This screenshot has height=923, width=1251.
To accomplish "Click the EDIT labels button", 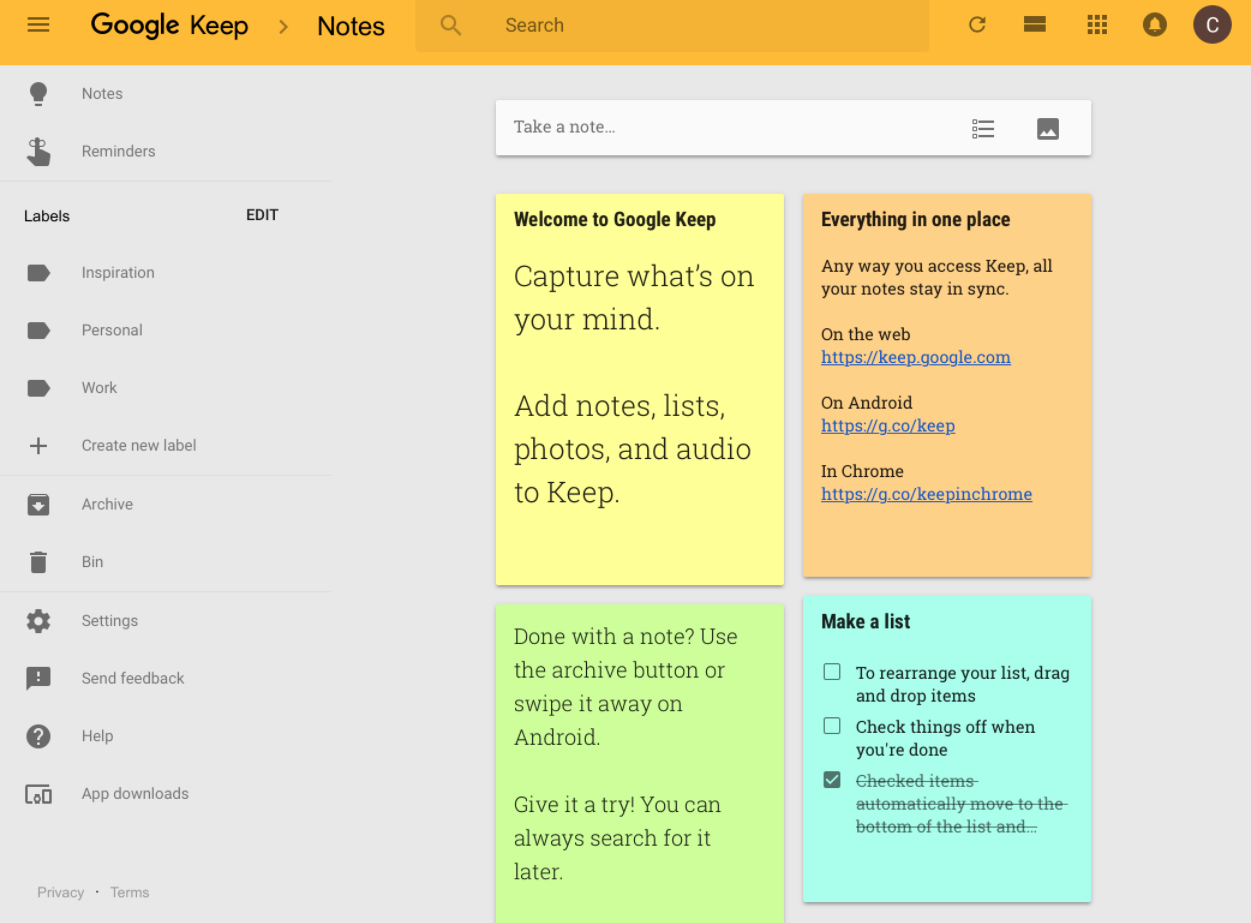I will pyautogui.click(x=262, y=215).
